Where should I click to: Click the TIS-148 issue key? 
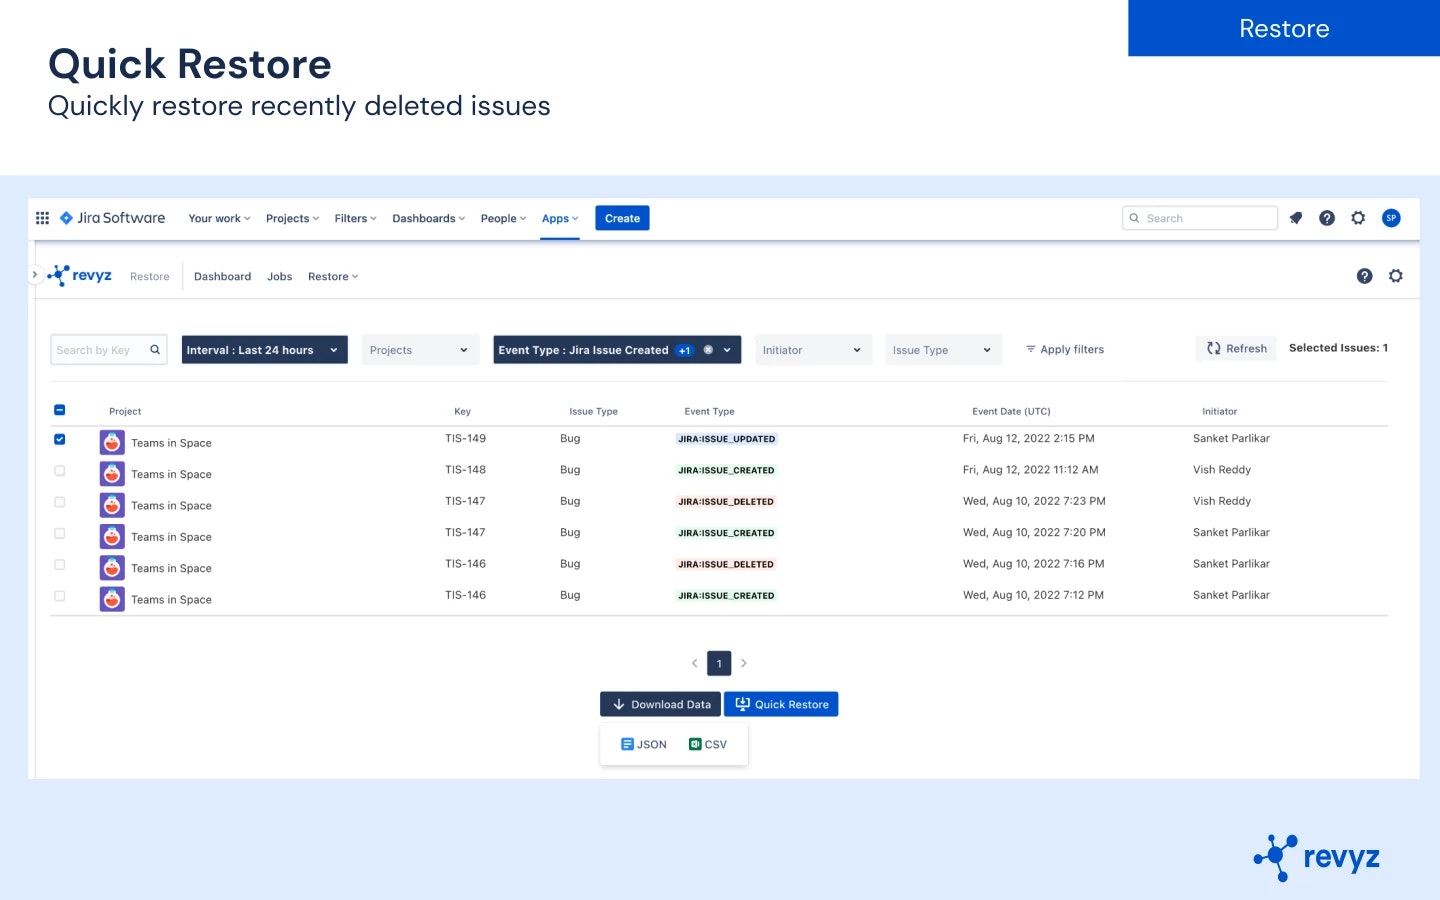click(465, 470)
